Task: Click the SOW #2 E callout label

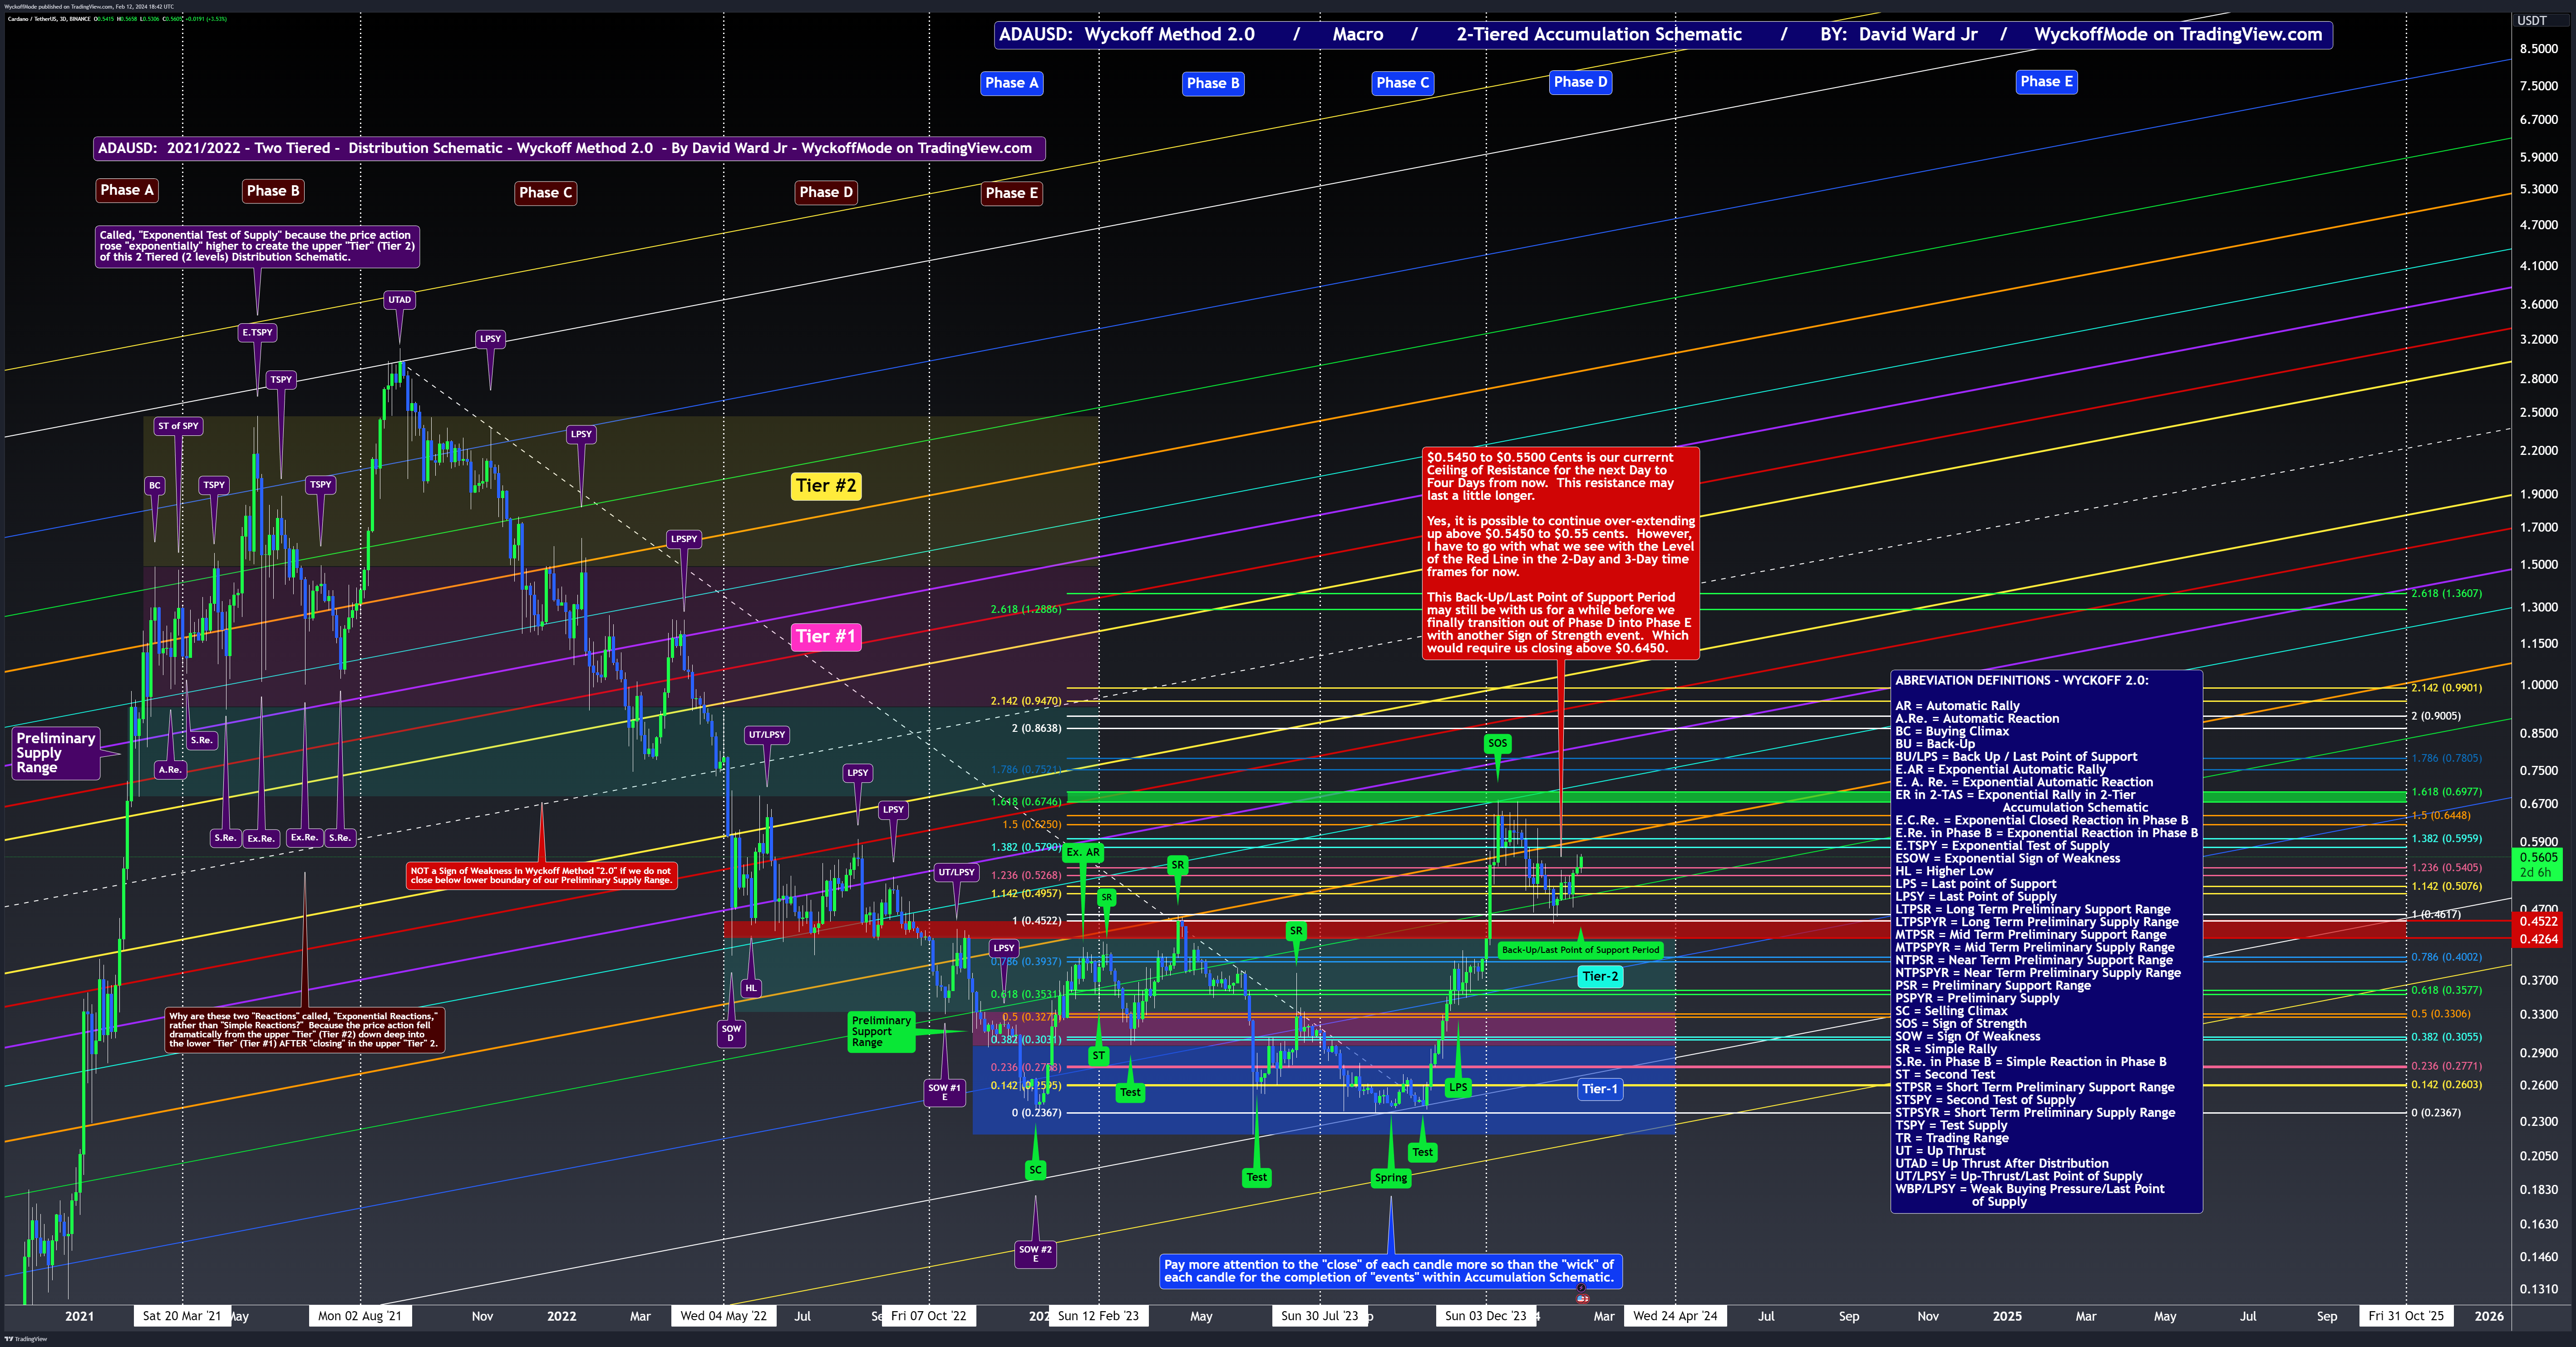Action: pos(1035,1254)
